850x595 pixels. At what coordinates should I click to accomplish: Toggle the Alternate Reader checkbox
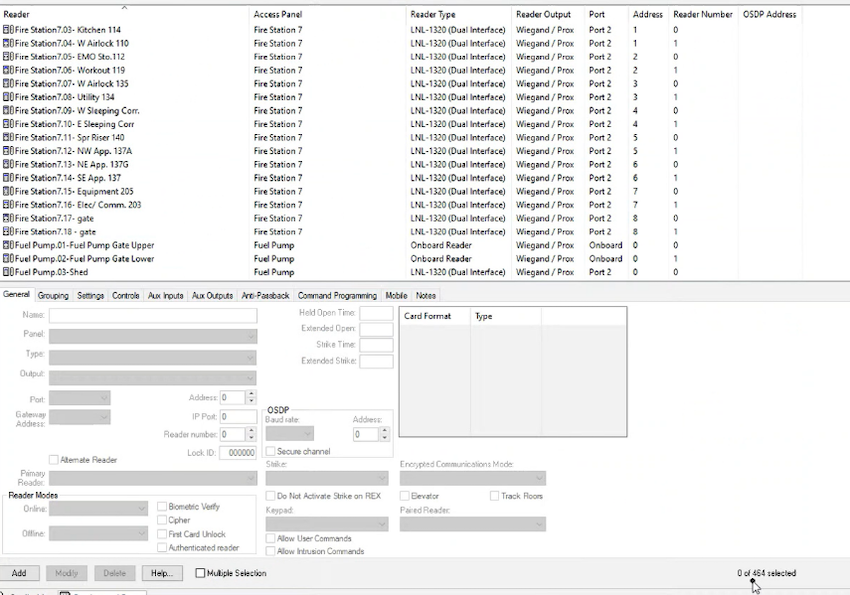54,460
